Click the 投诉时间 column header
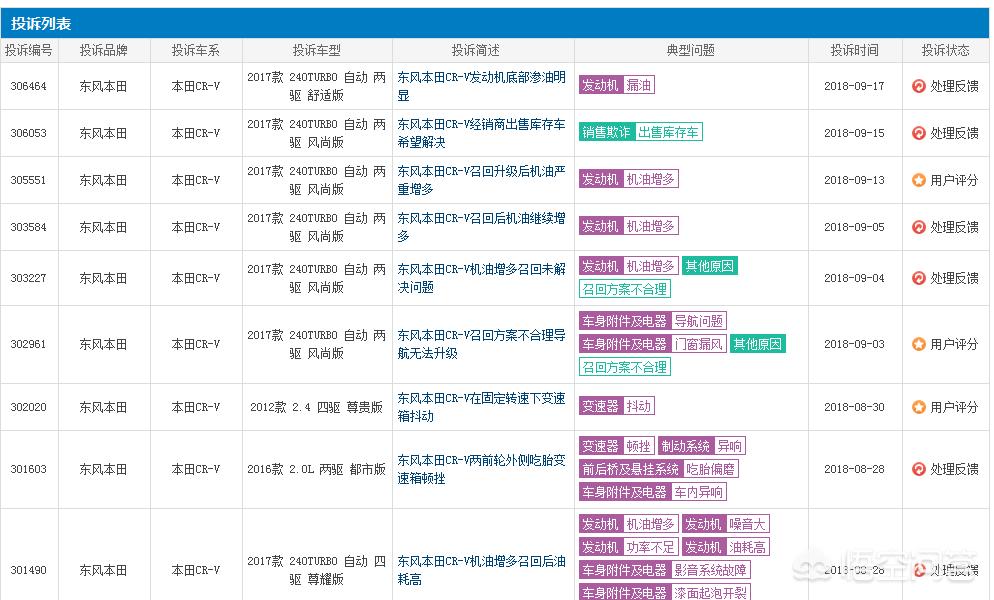The image size is (994, 600). coord(855,50)
